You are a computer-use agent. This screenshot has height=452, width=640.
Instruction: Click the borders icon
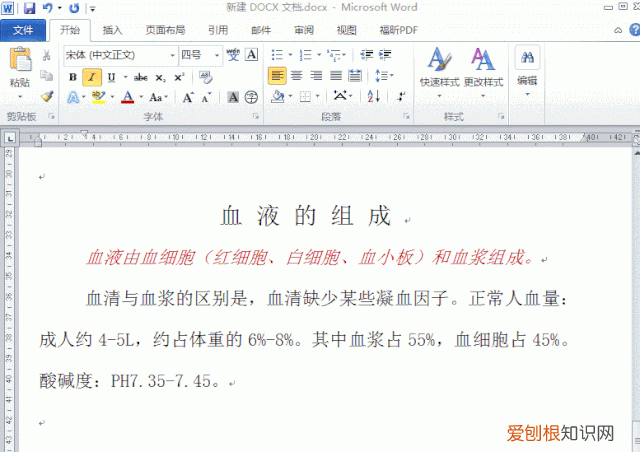[305, 97]
